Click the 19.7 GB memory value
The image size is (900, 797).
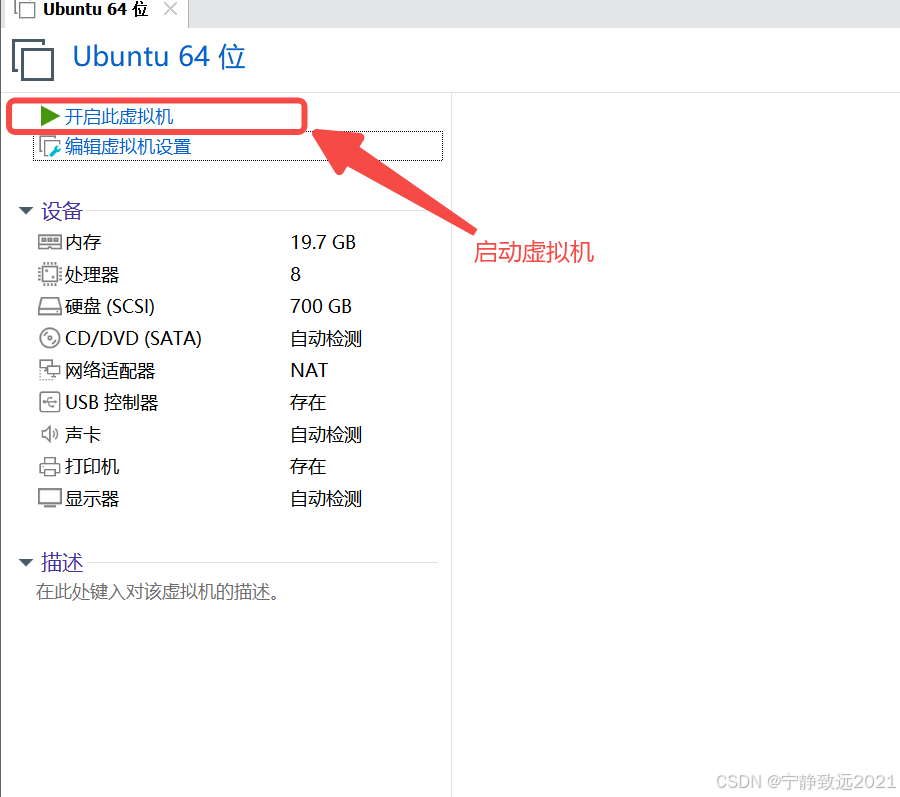tap(323, 242)
